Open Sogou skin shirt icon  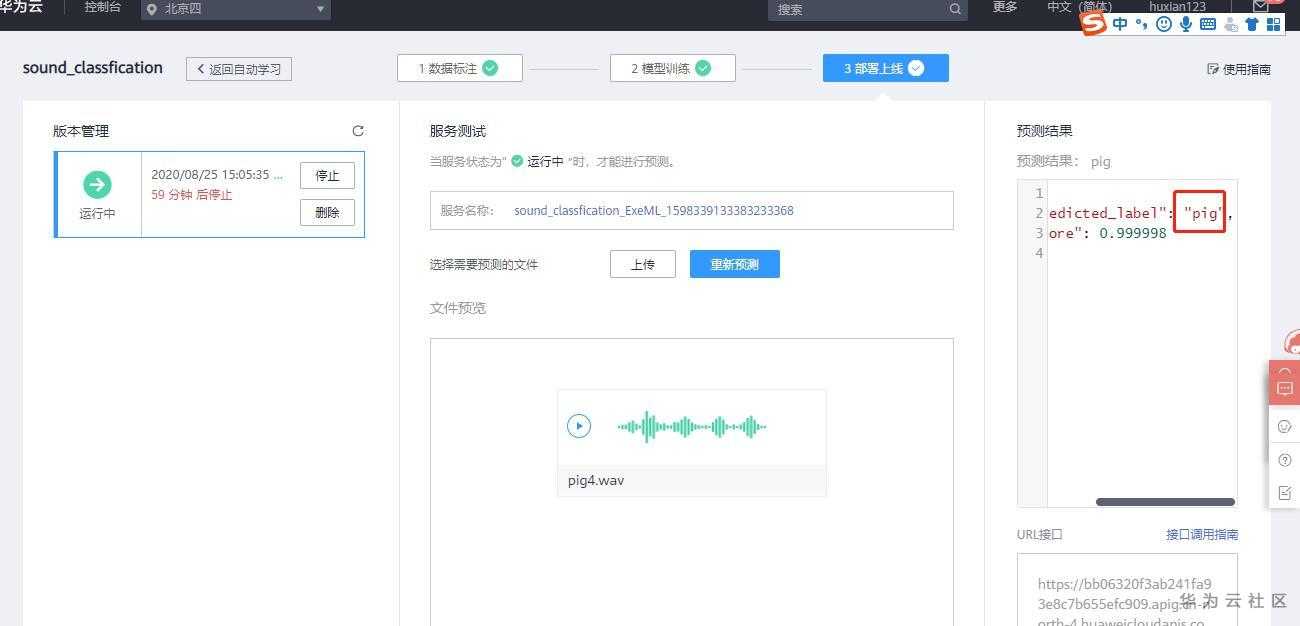(1251, 24)
